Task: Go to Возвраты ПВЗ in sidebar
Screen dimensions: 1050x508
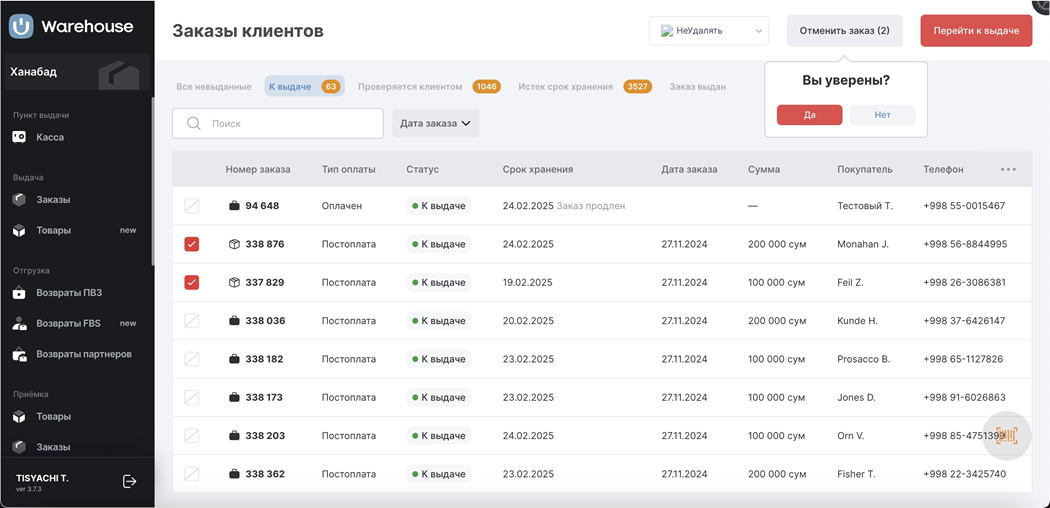Action: tap(69, 293)
